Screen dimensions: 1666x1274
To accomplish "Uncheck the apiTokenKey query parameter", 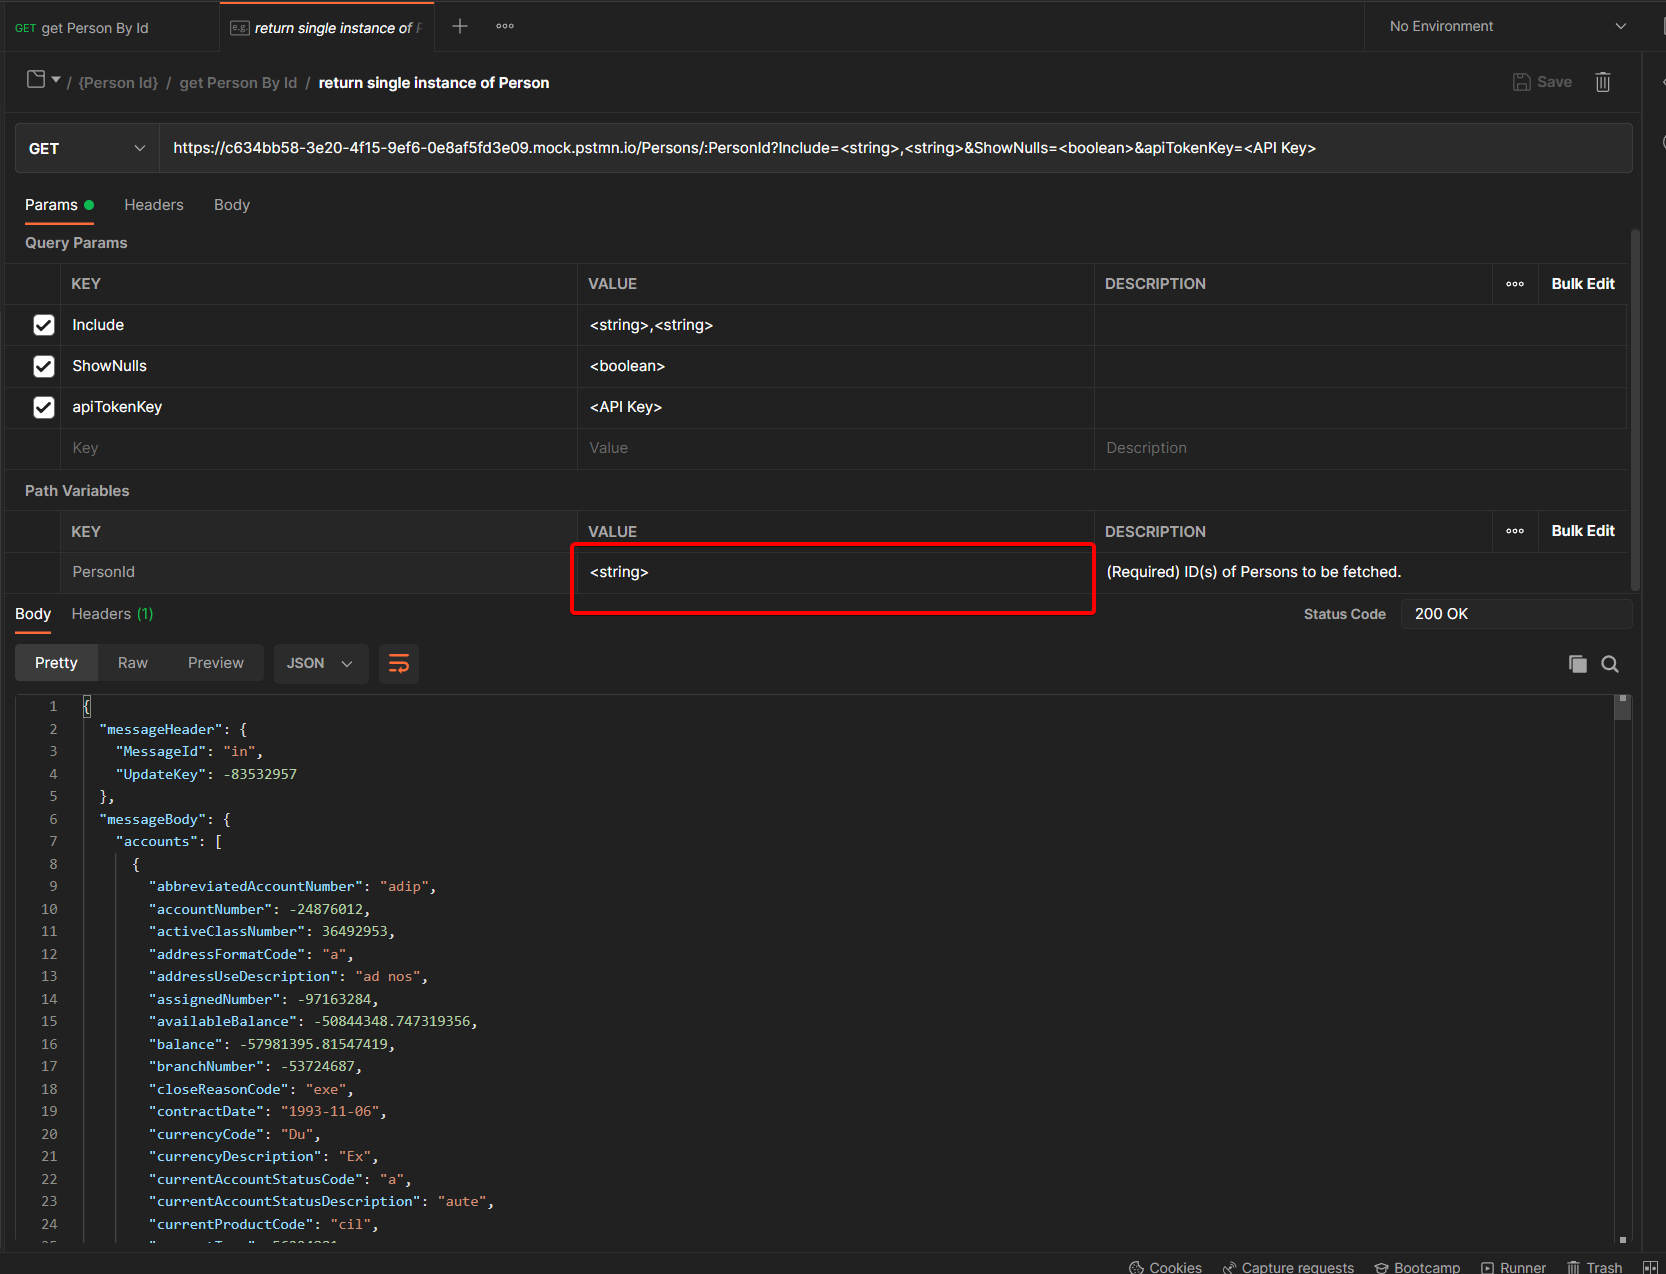I will (x=43, y=407).
